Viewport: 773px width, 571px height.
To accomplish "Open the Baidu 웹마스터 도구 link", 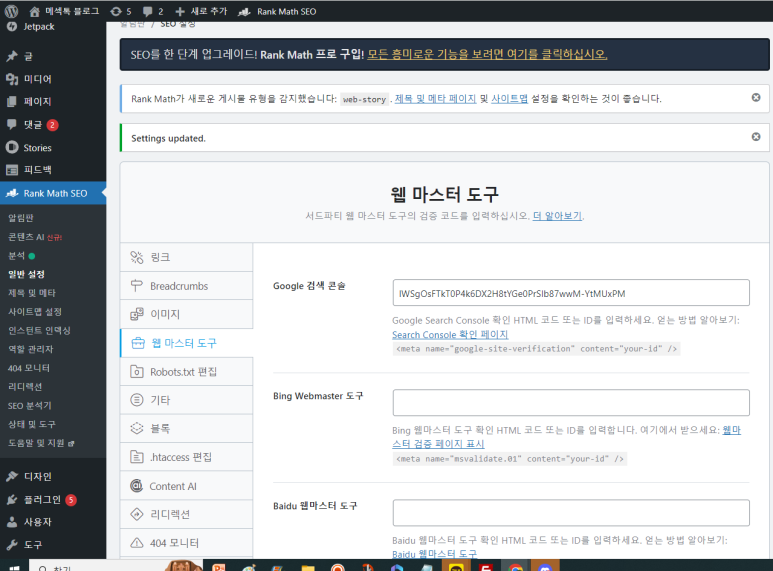I will [434, 554].
